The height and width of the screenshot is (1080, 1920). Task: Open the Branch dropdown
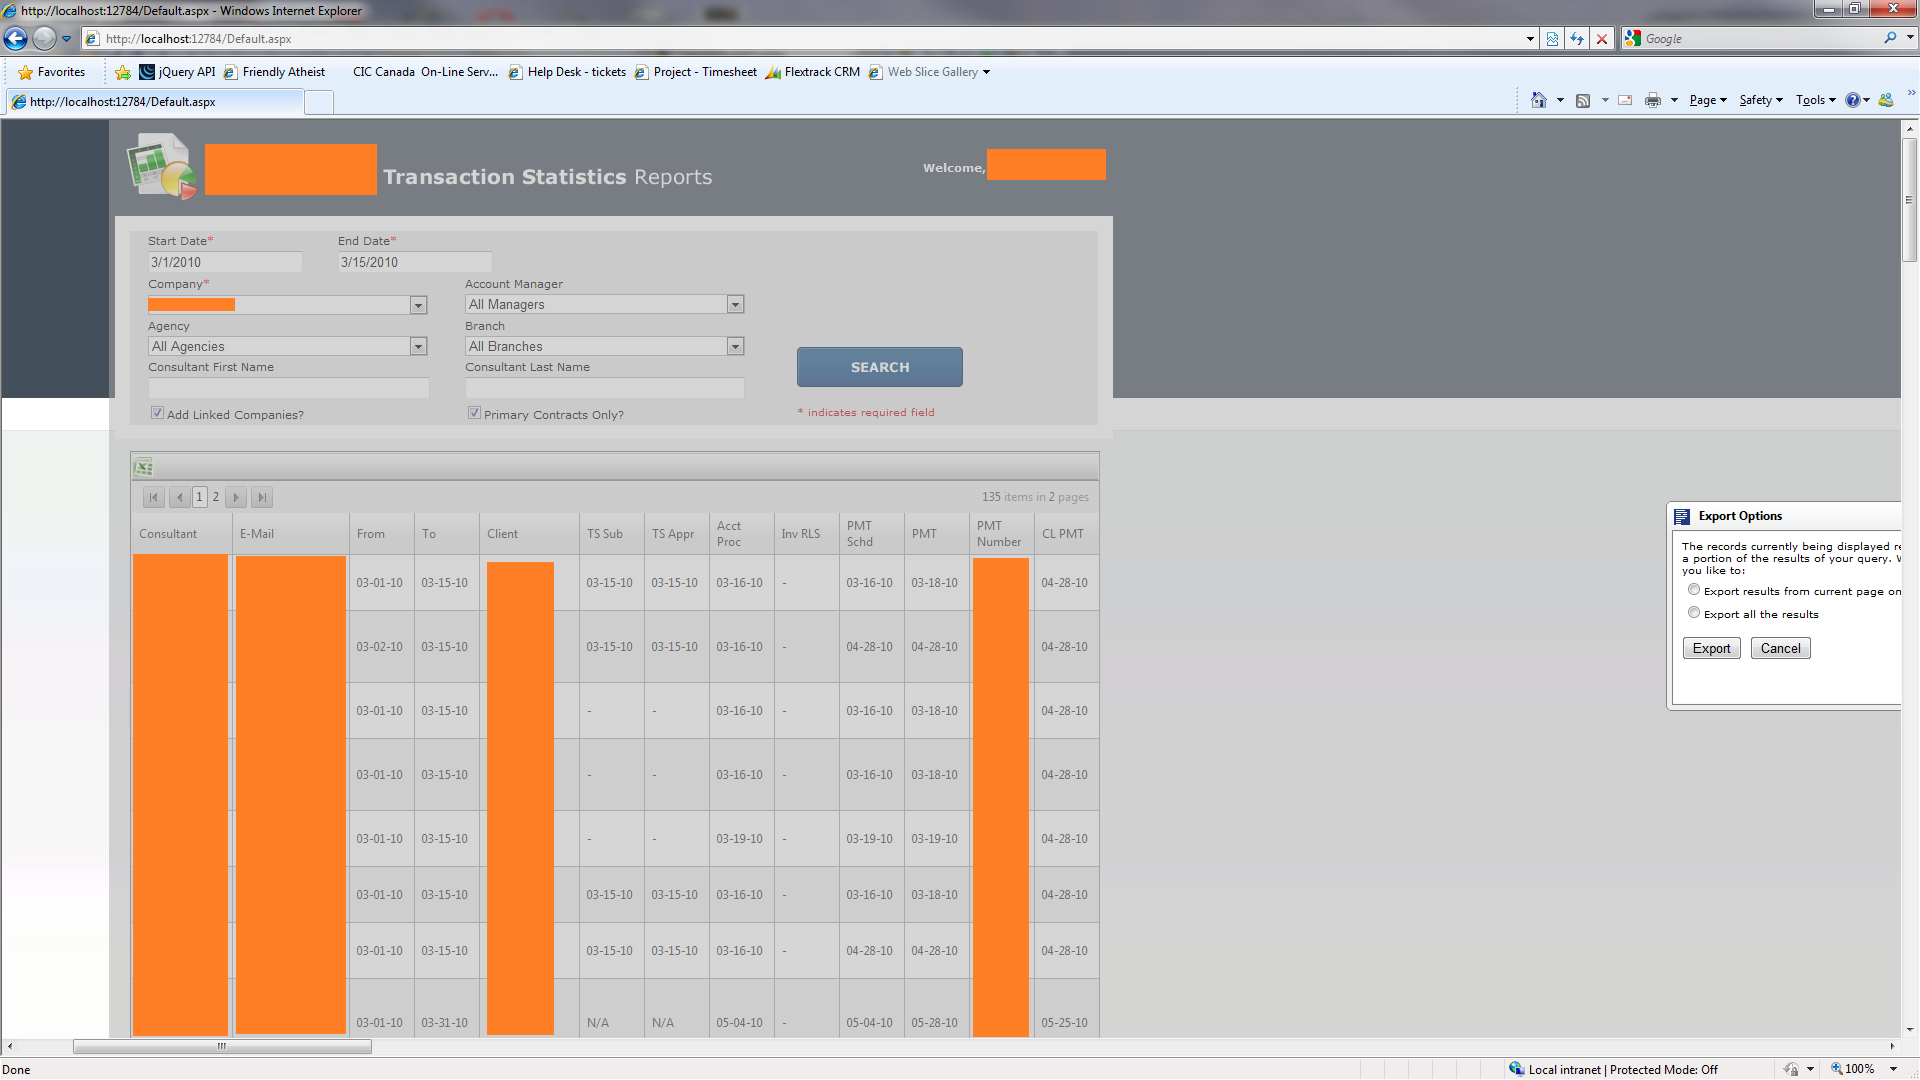(735, 347)
